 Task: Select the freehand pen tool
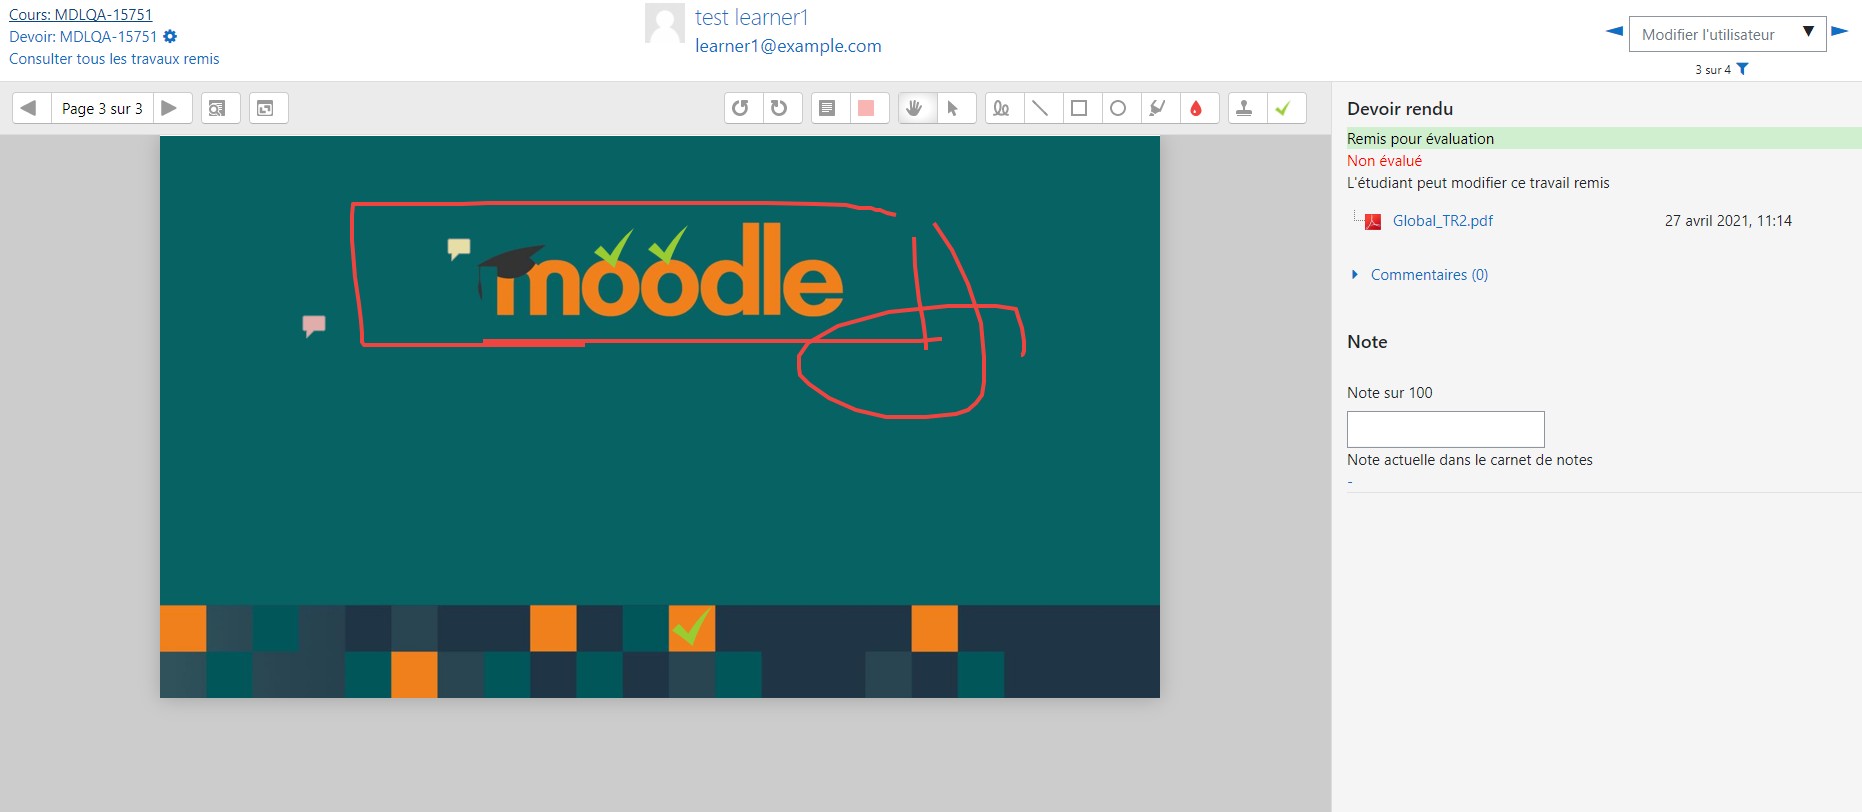[x=1004, y=108]
